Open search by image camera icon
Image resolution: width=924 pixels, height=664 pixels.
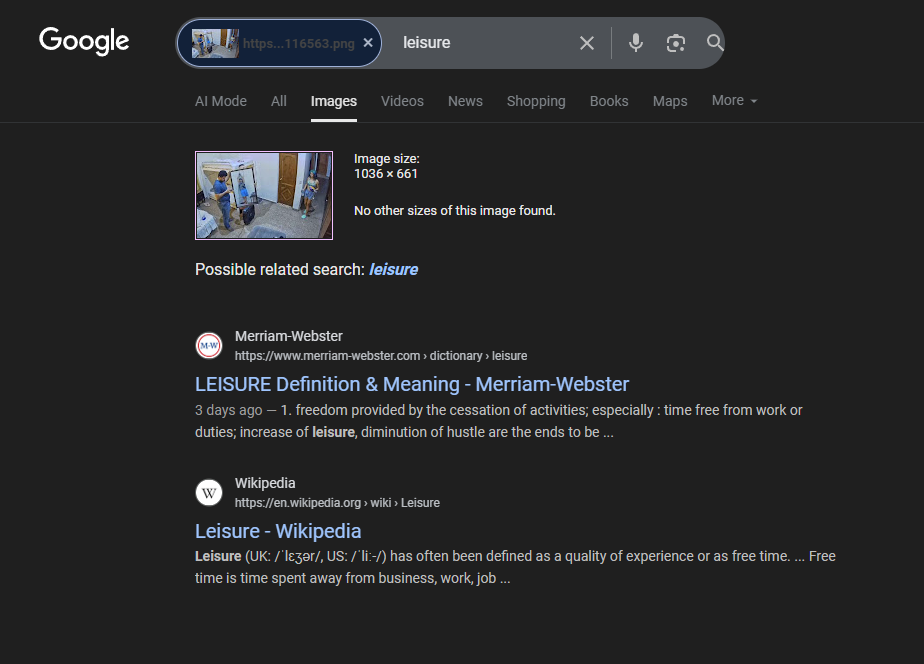pos(675,43)
